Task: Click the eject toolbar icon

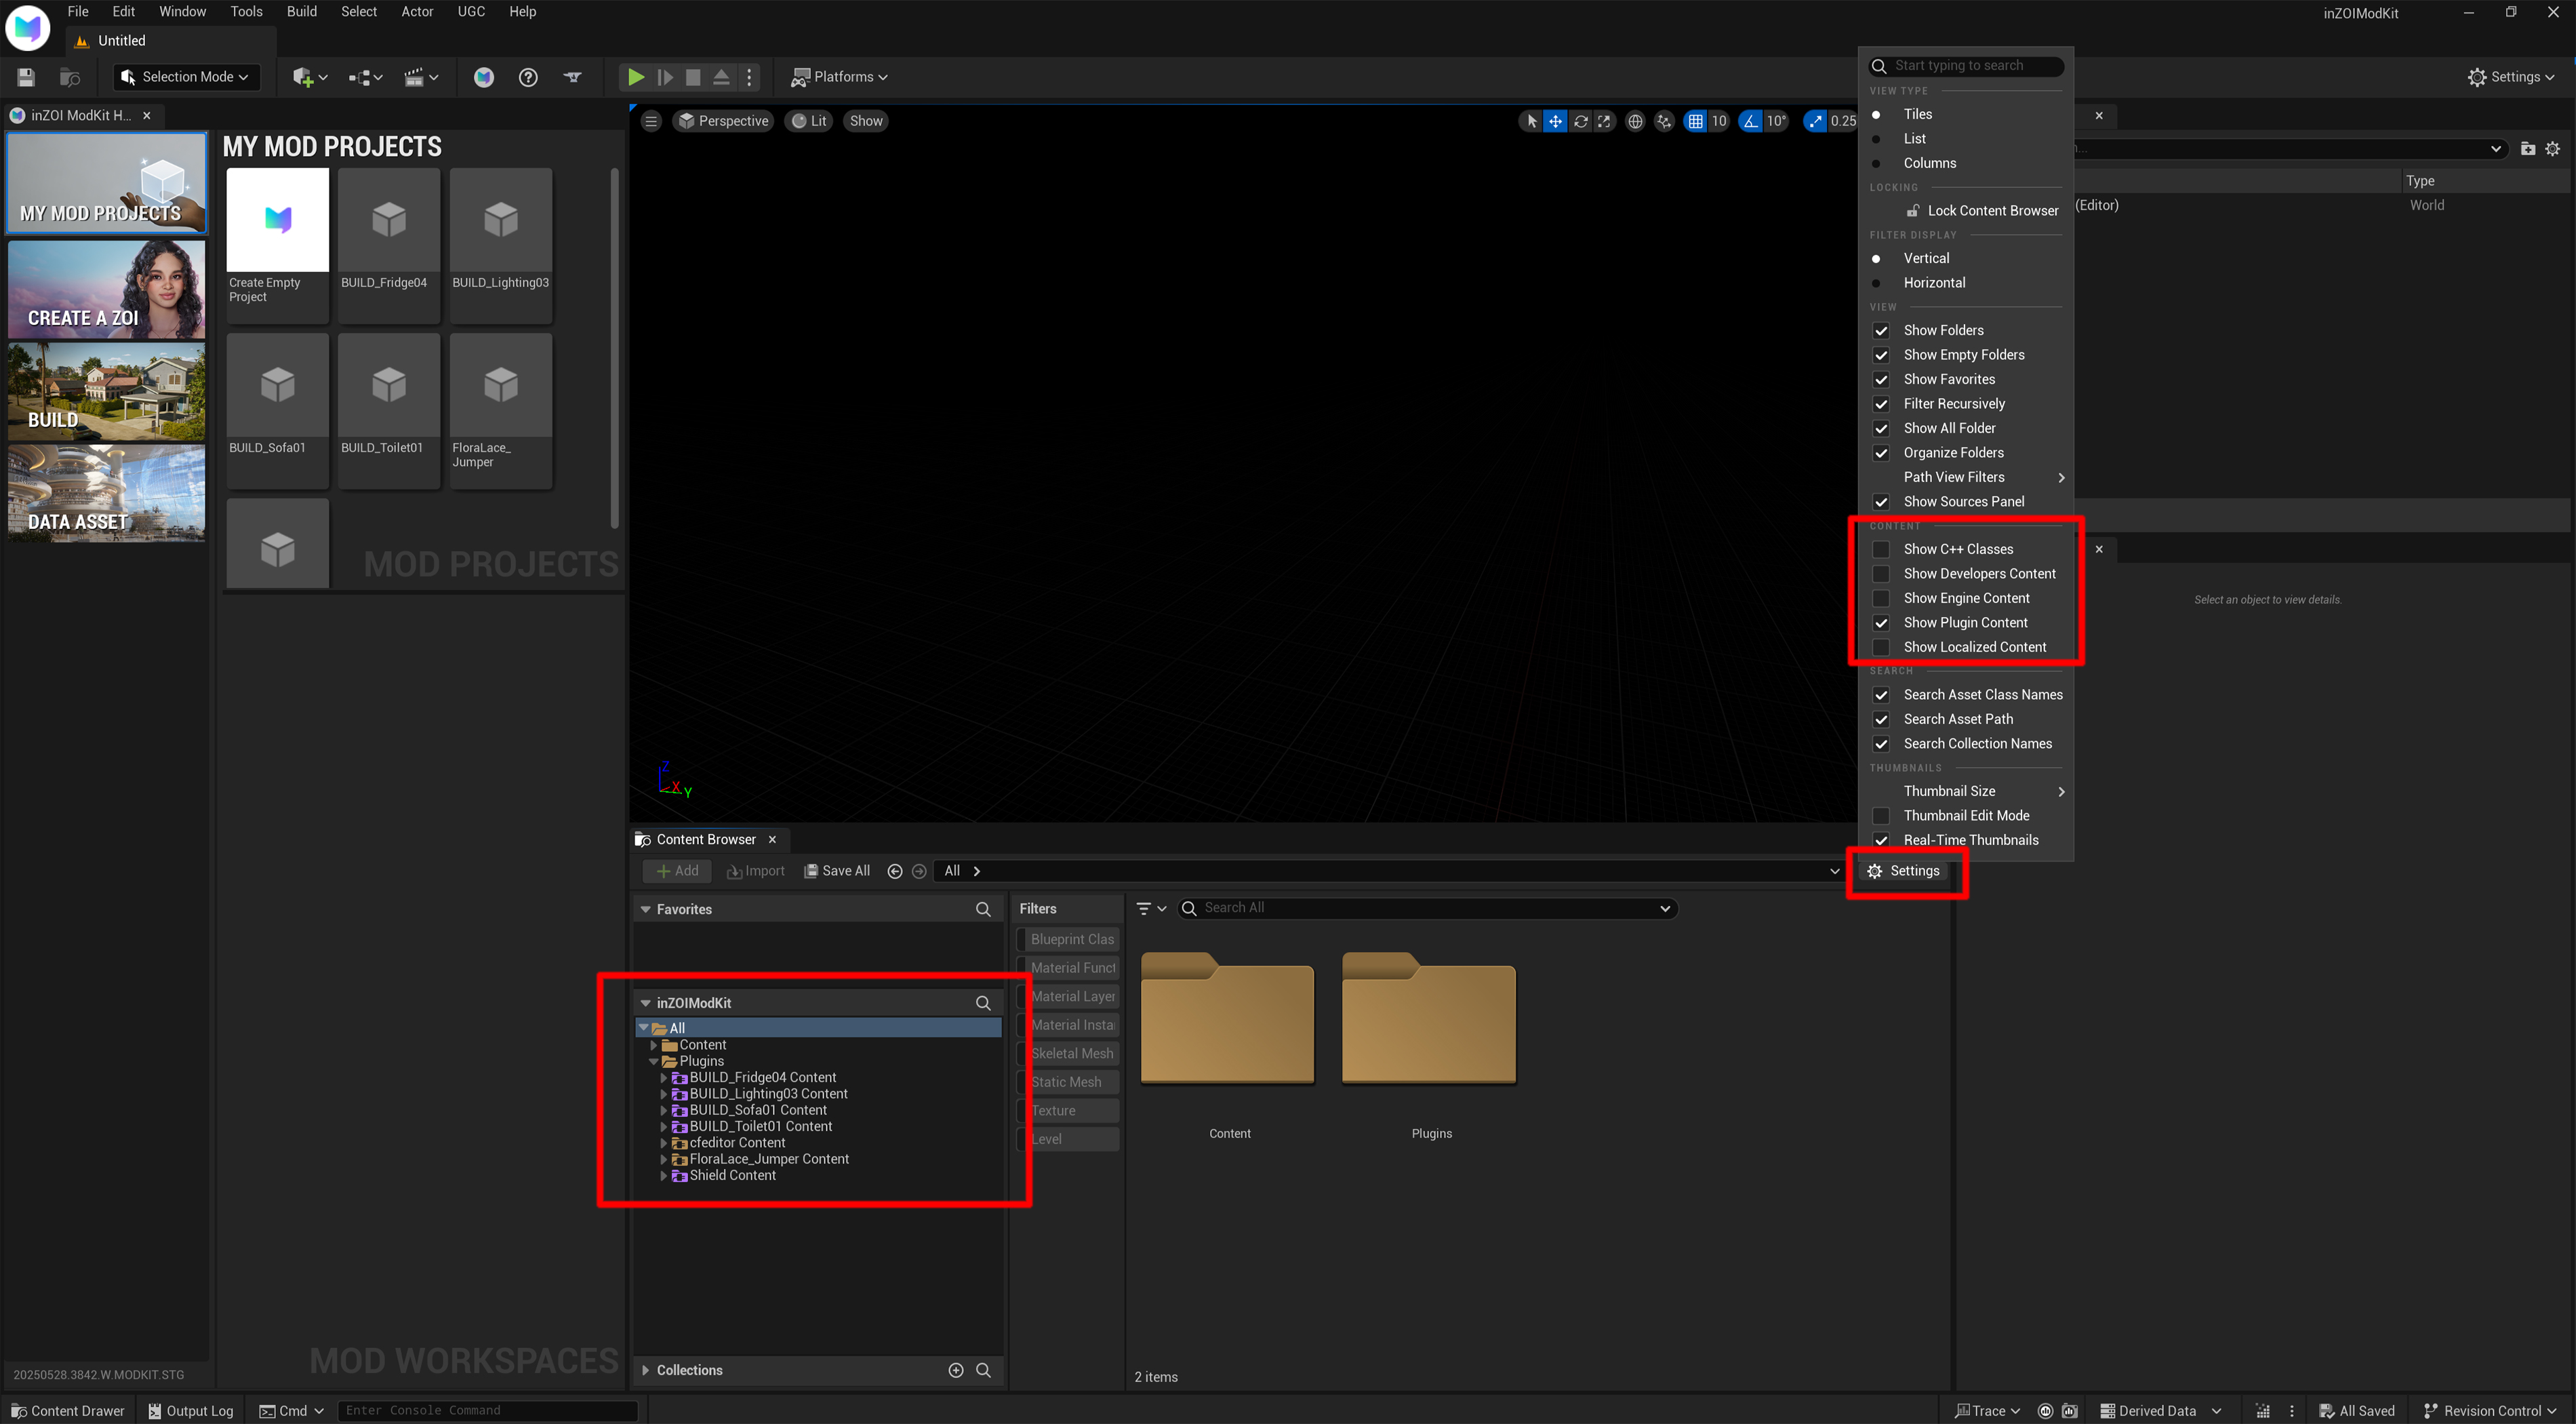Action: 721,77
